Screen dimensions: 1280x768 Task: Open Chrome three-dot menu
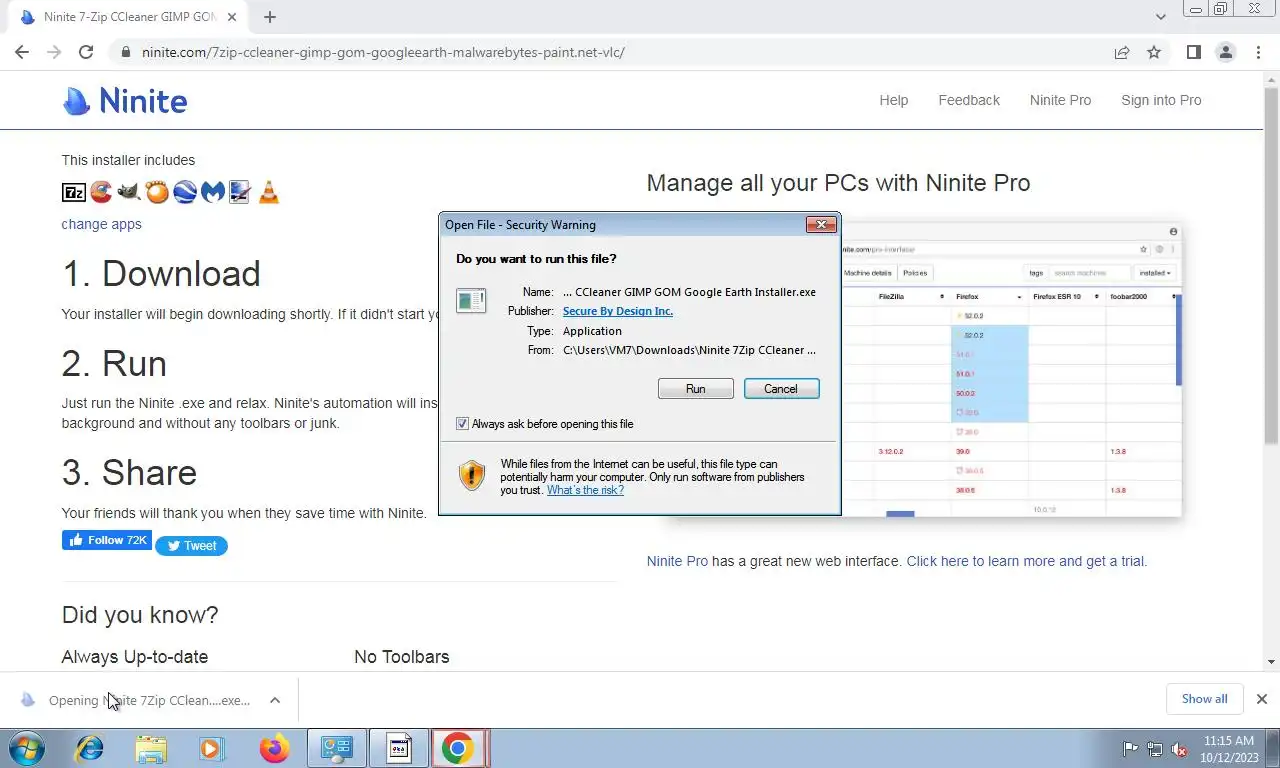click(x=1259, y=52)
